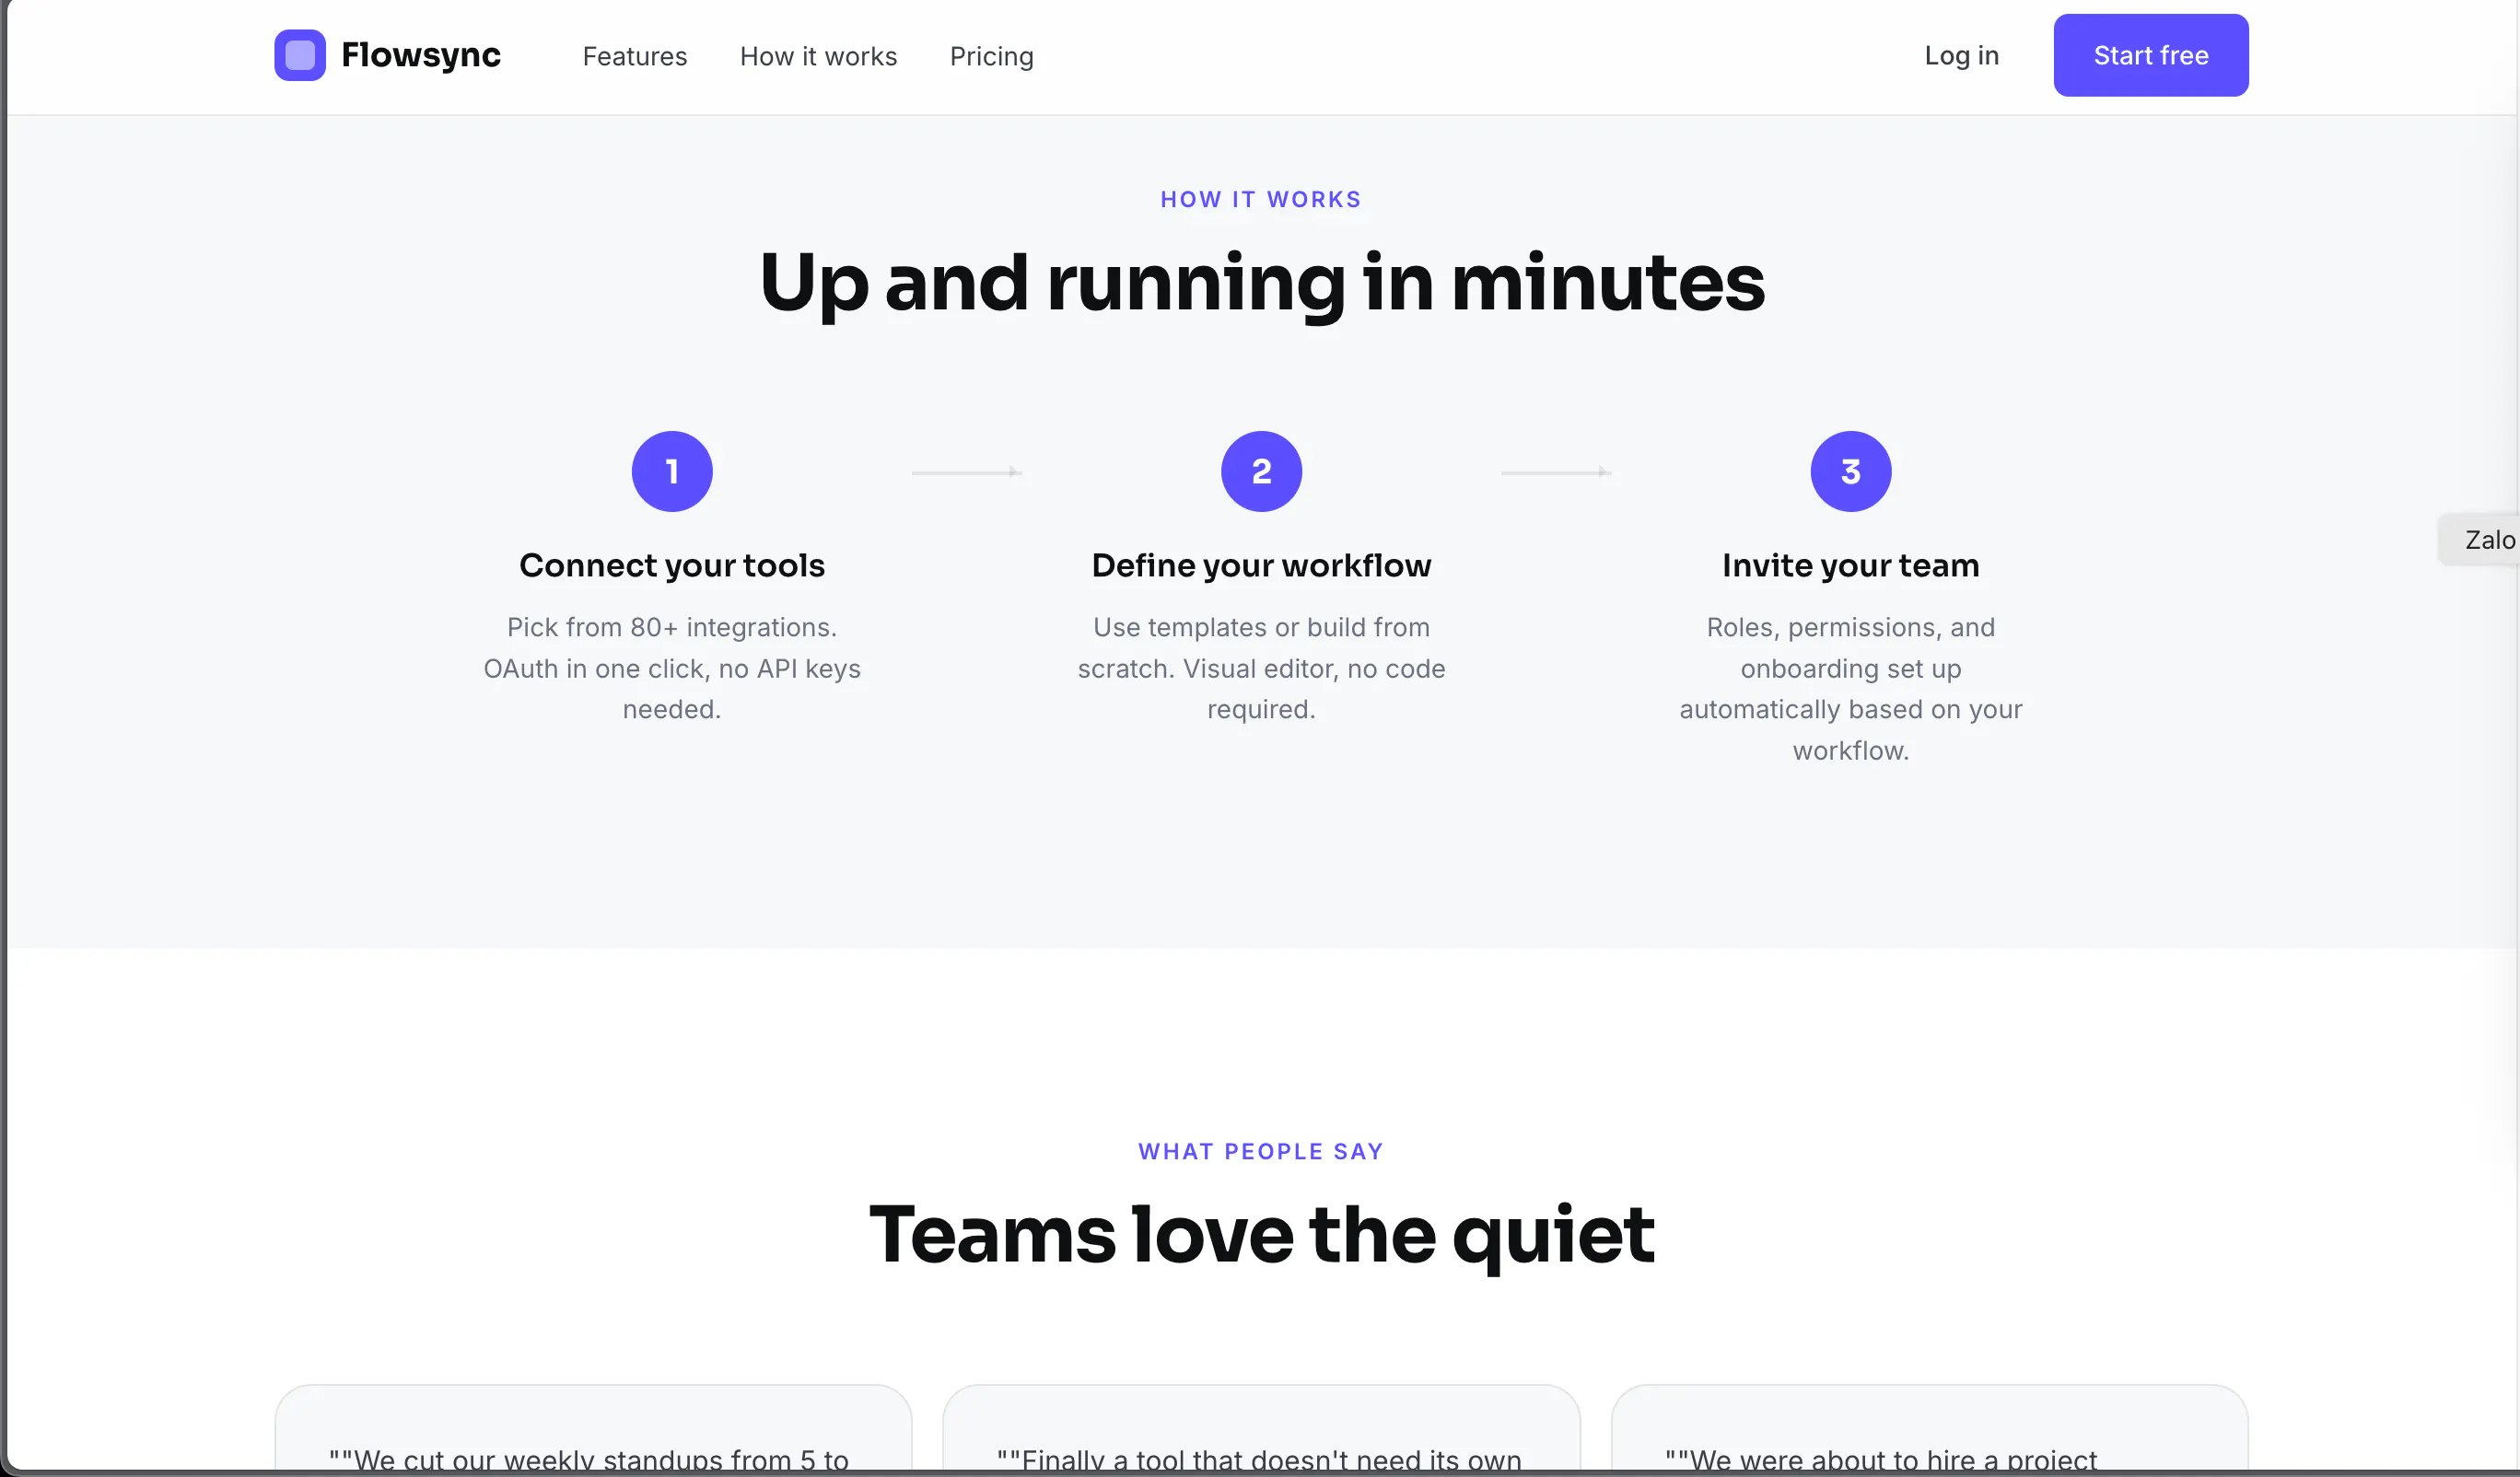Viewport: 2520px width, 1477px height.
Task: Click the testimonial card about hiring a project
Action: pyautogui.click(x=1929, y=1428)
